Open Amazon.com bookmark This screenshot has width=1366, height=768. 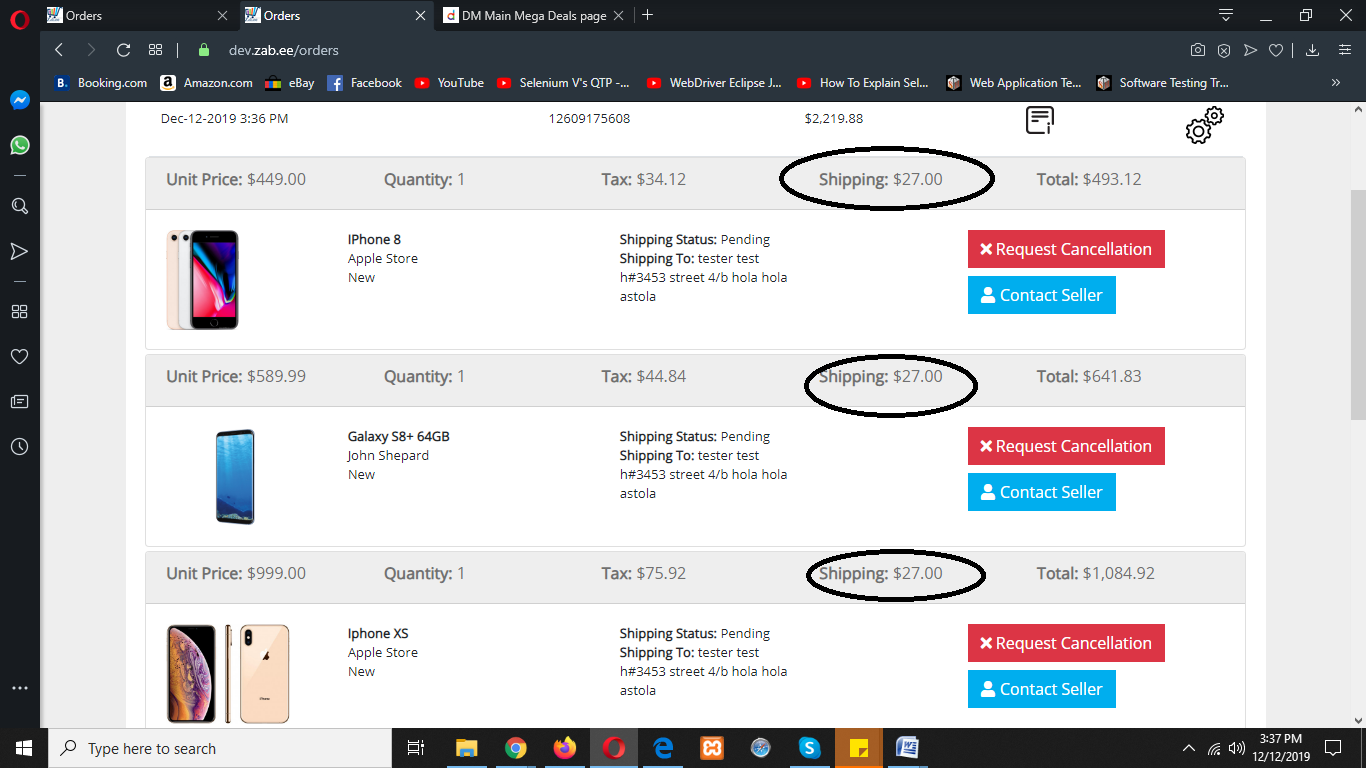point(207,83)
